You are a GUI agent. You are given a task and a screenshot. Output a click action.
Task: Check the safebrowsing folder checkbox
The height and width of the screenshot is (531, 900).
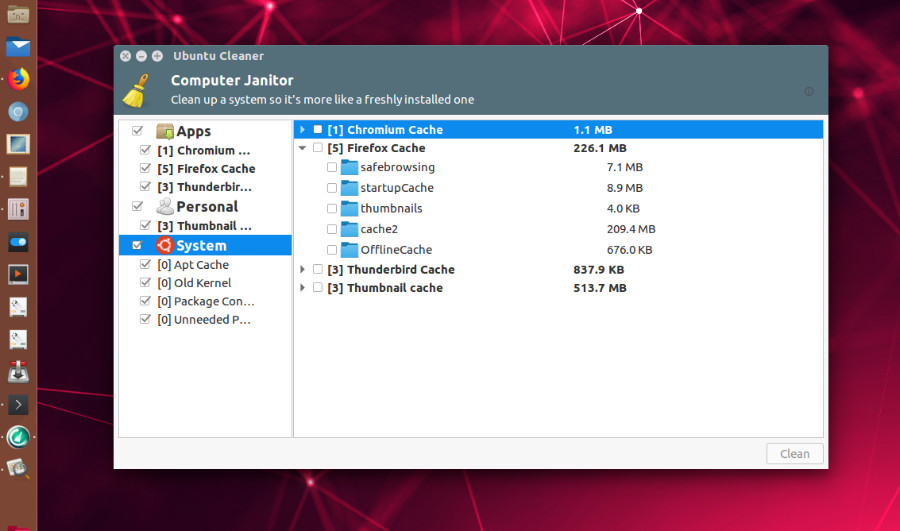point(332,167)
